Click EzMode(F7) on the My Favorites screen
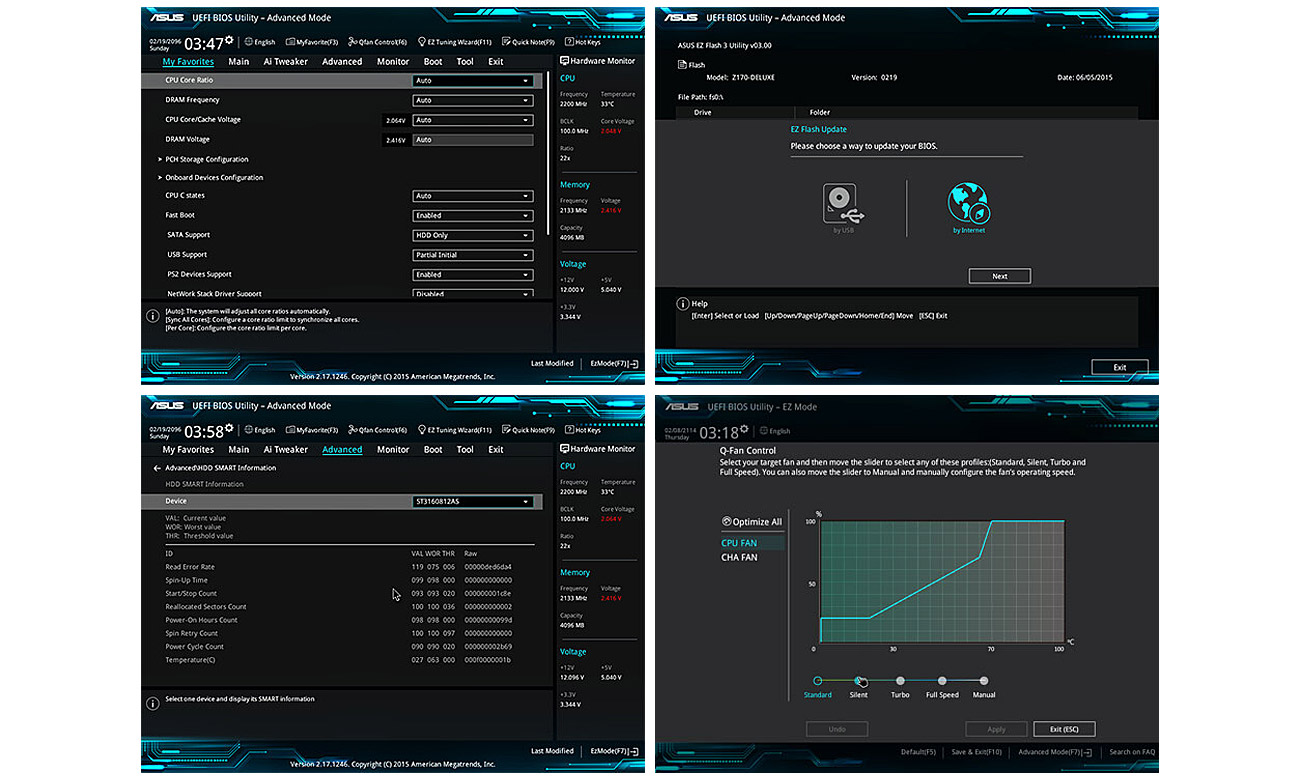Viewport: 1300px width, 780px height. pos(615,364)
